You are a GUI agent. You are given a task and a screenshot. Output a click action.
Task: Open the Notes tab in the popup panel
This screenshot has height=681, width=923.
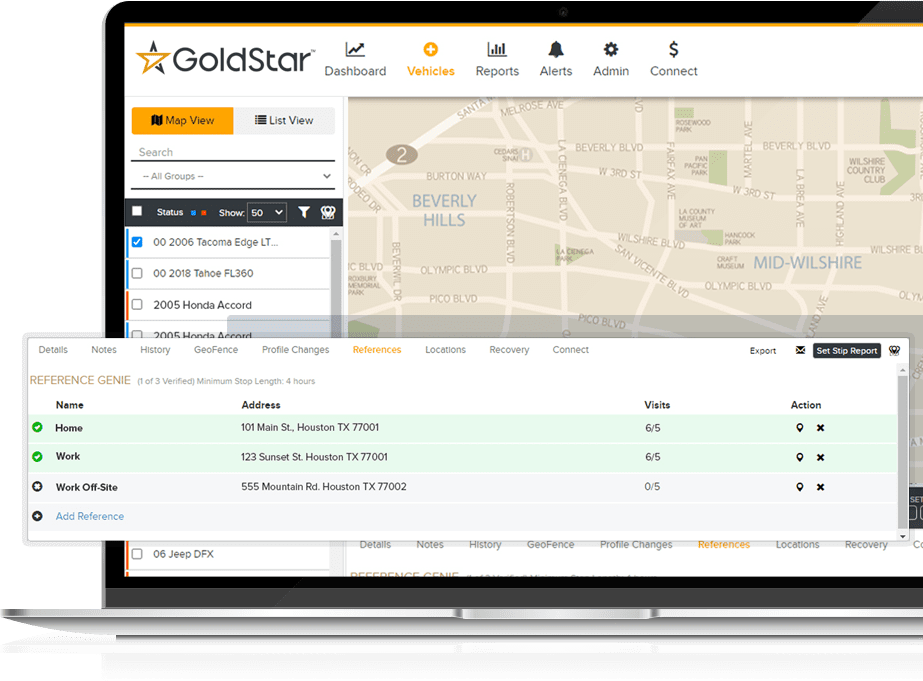pos(104,350)
